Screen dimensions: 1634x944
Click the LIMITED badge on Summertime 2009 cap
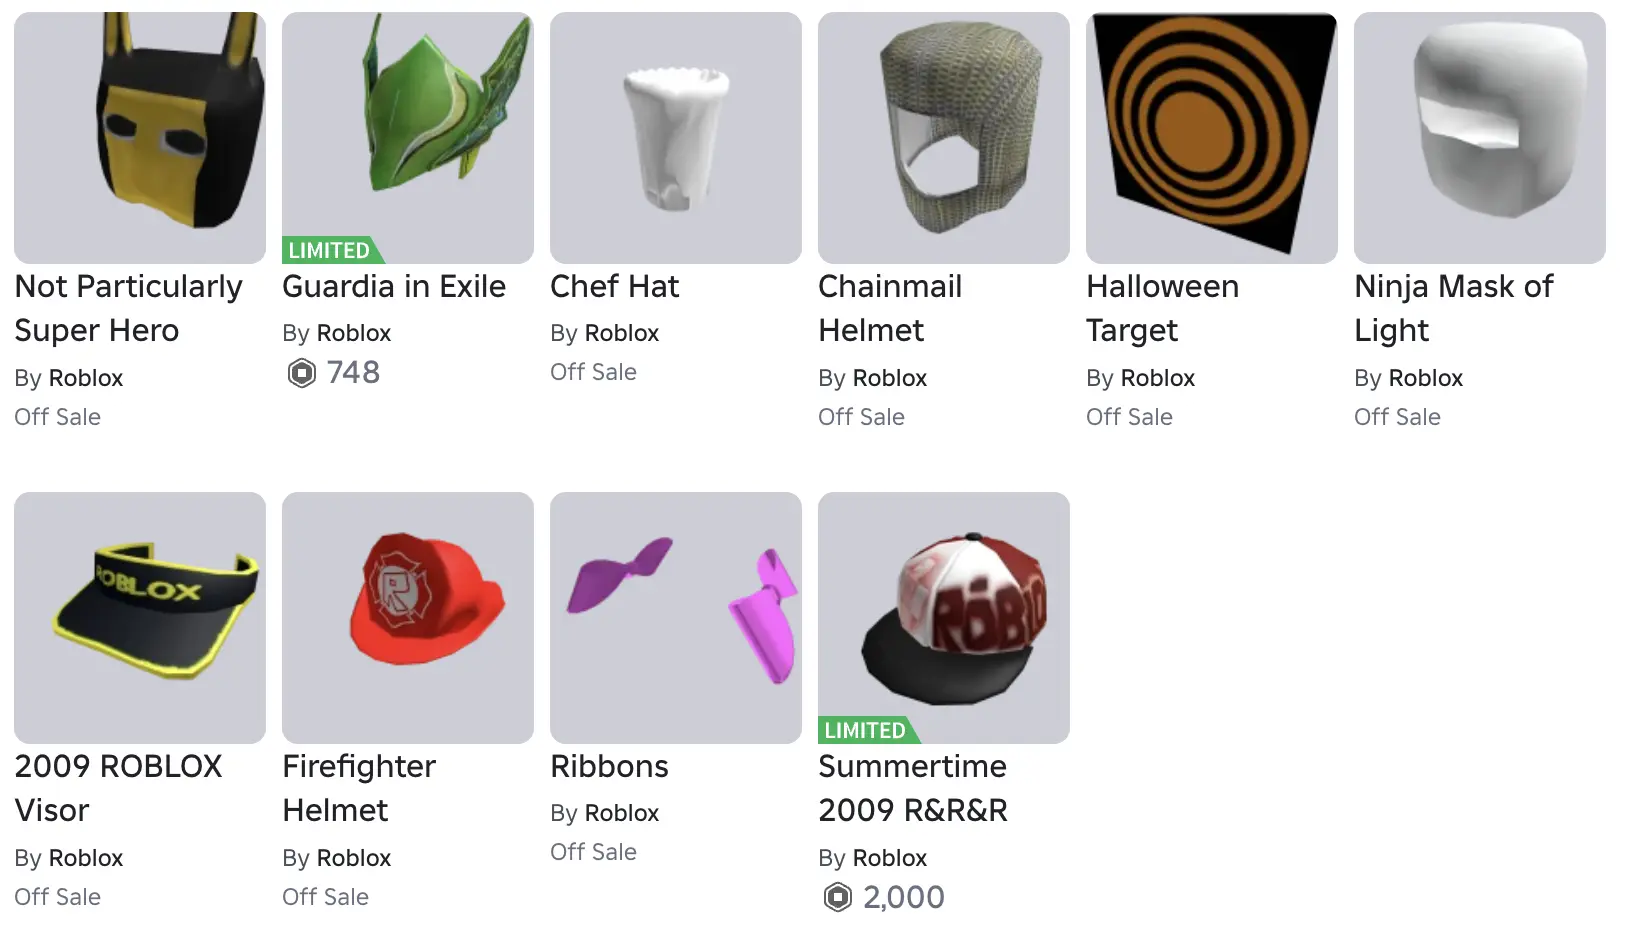coord(868,730)
